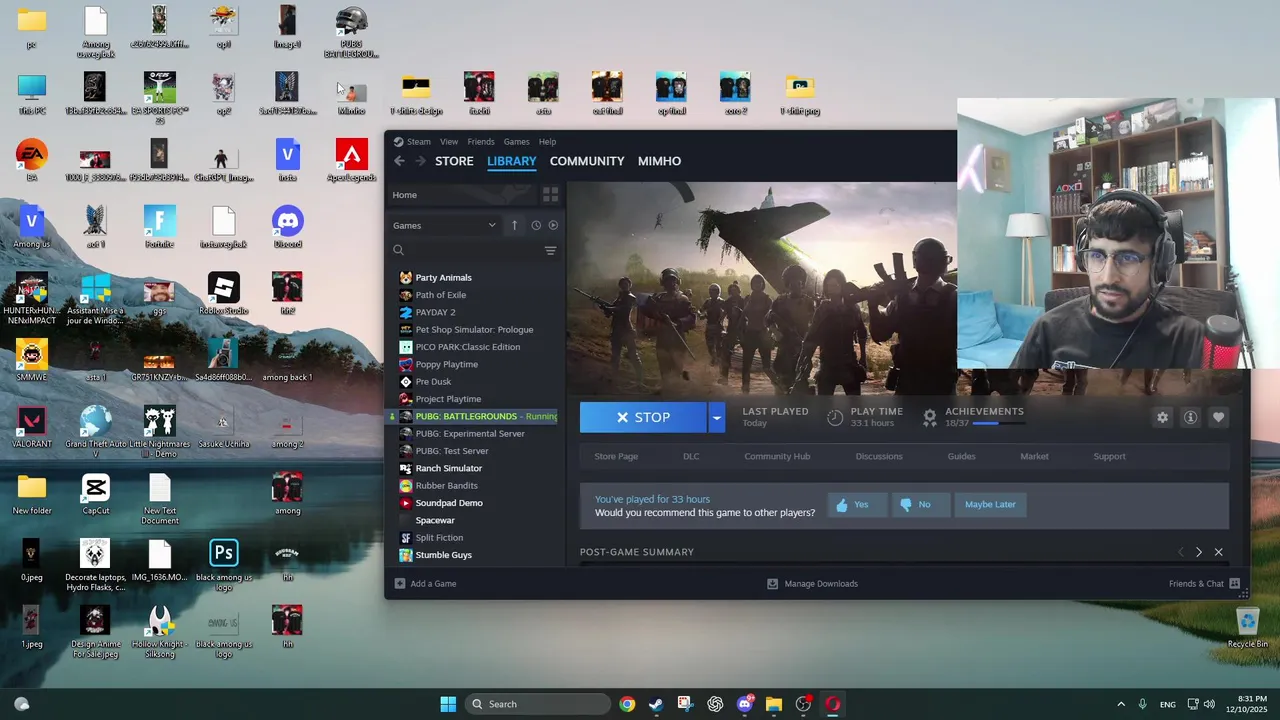Viewport: 1280px width, 720px height.
Task: Open Friends & Chat
Action: (x=1204, y=584)
